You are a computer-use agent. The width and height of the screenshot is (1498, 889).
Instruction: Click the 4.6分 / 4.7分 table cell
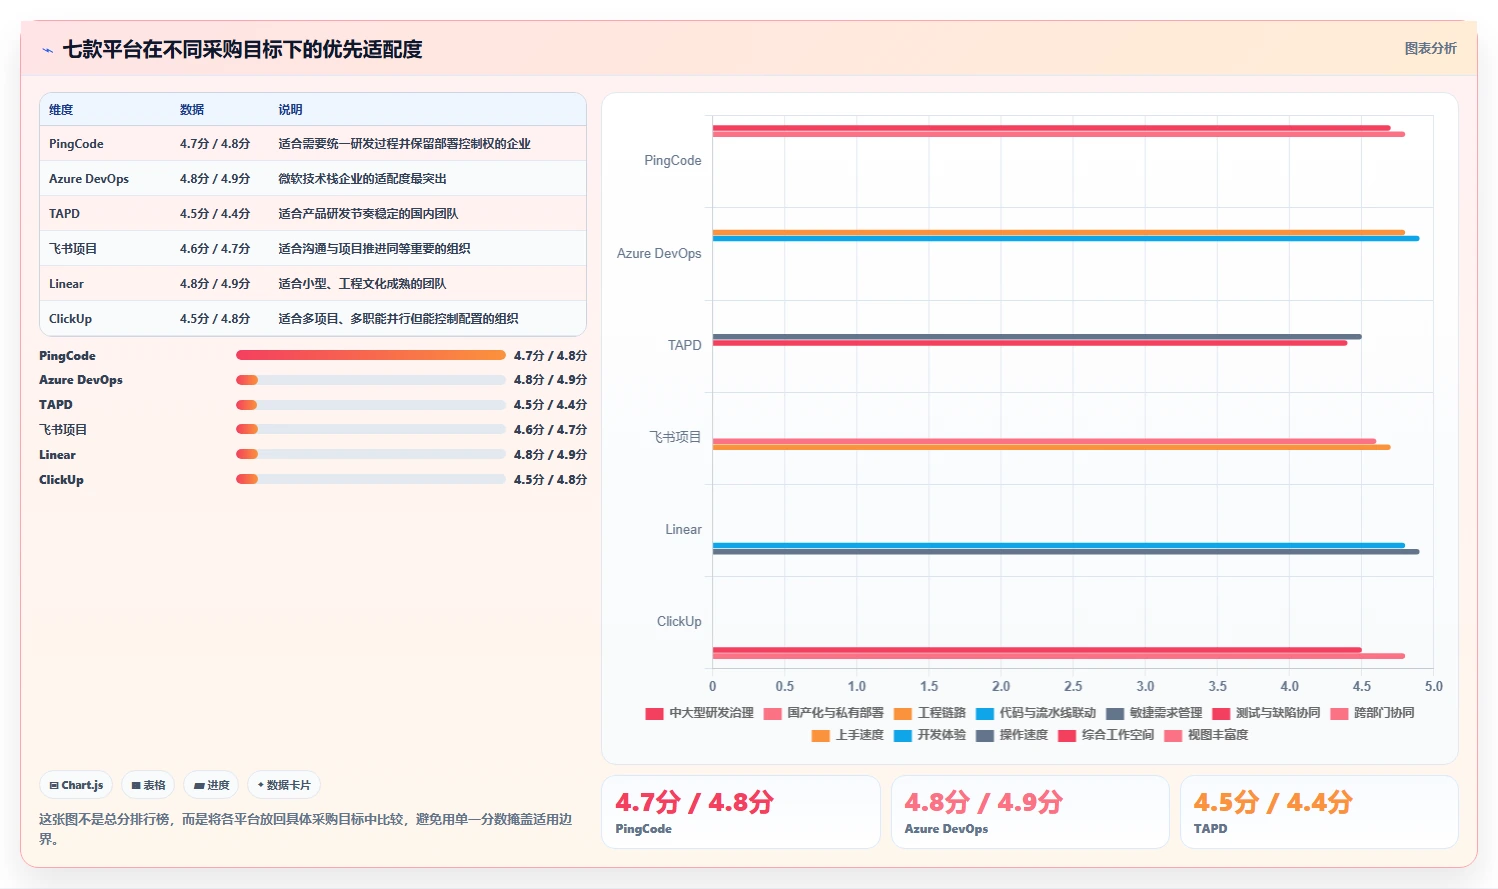pyautogui.click(x=215, y=249)
